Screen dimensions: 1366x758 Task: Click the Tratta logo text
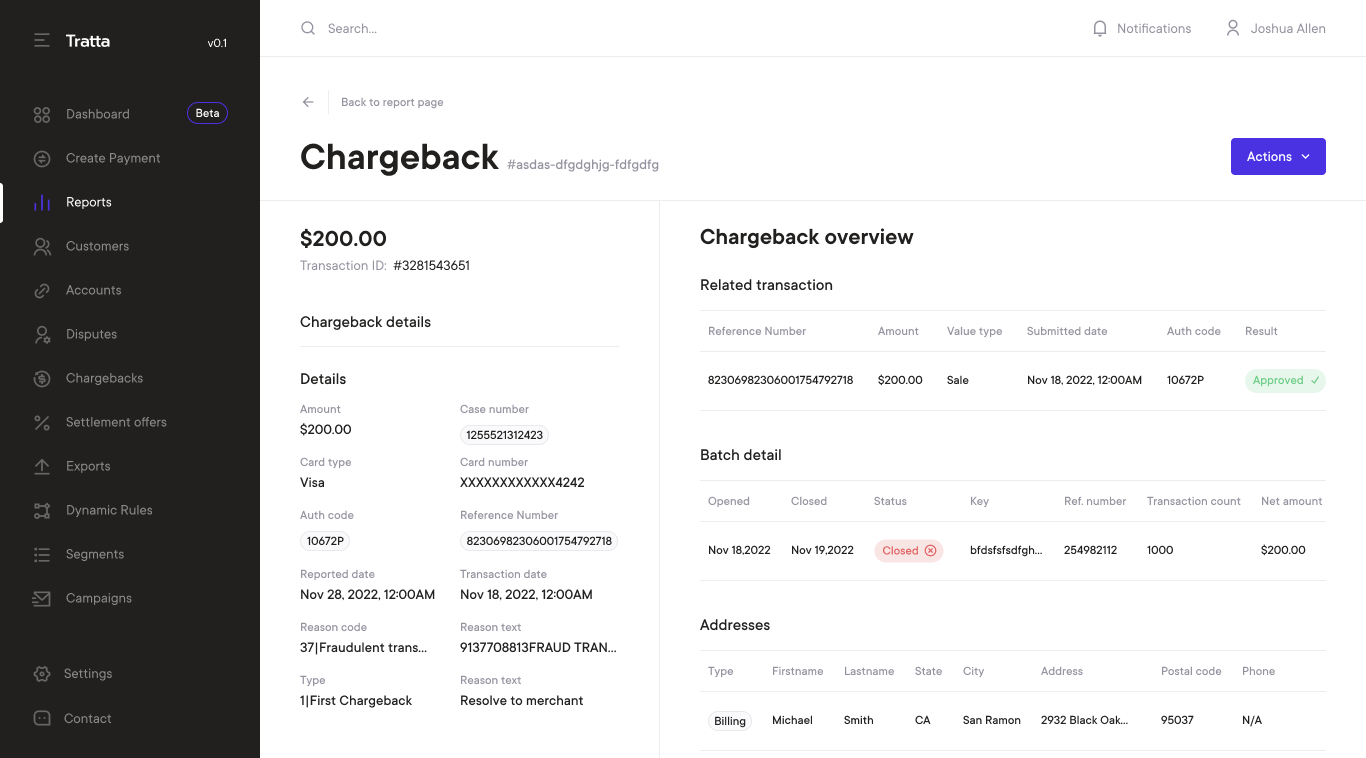(88, 41)
